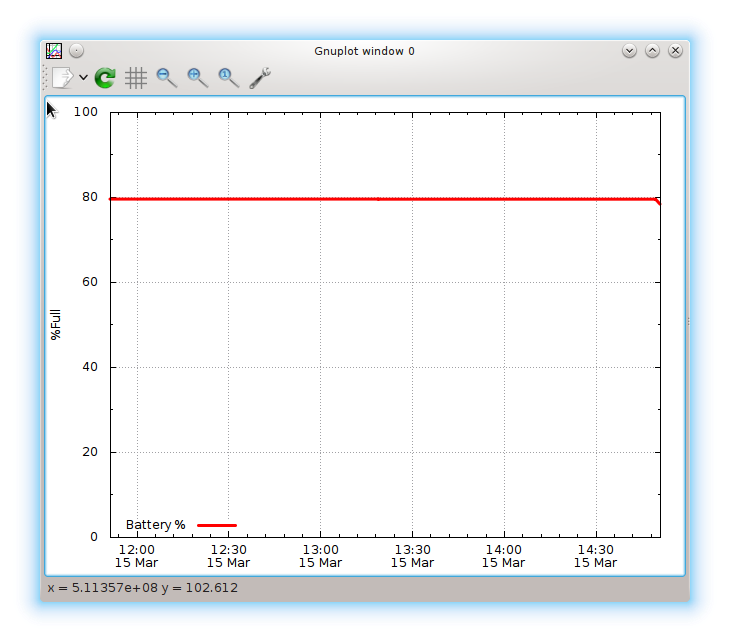Toggle the round pin button in title bar
Viewport: 730px width, 642px height.
point(76,50)
